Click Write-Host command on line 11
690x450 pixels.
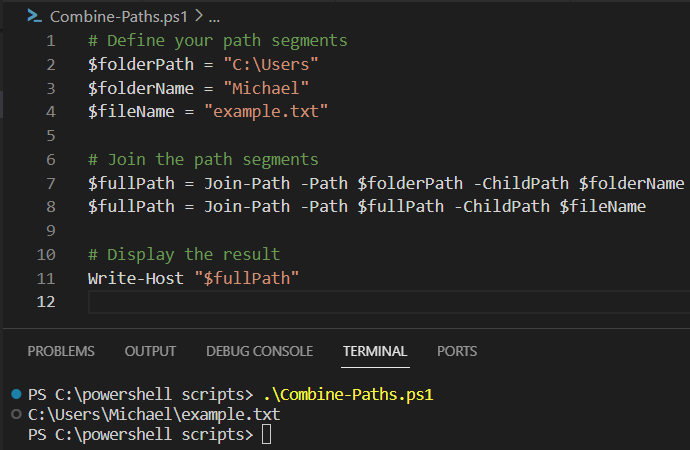(136, 278)
